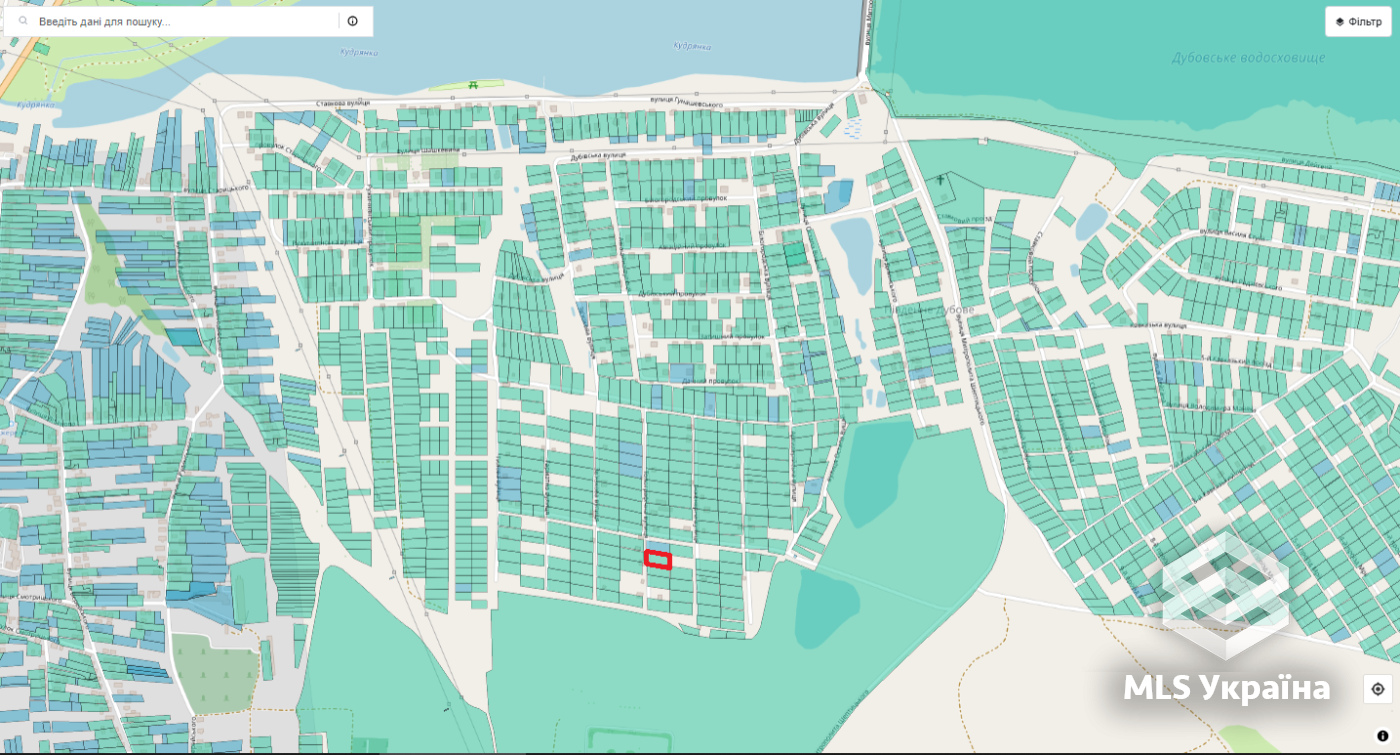The height and width of the screenshot is (755, 1400).
Task: Click the cemetery cross icon on map
Action: [941, 181]
